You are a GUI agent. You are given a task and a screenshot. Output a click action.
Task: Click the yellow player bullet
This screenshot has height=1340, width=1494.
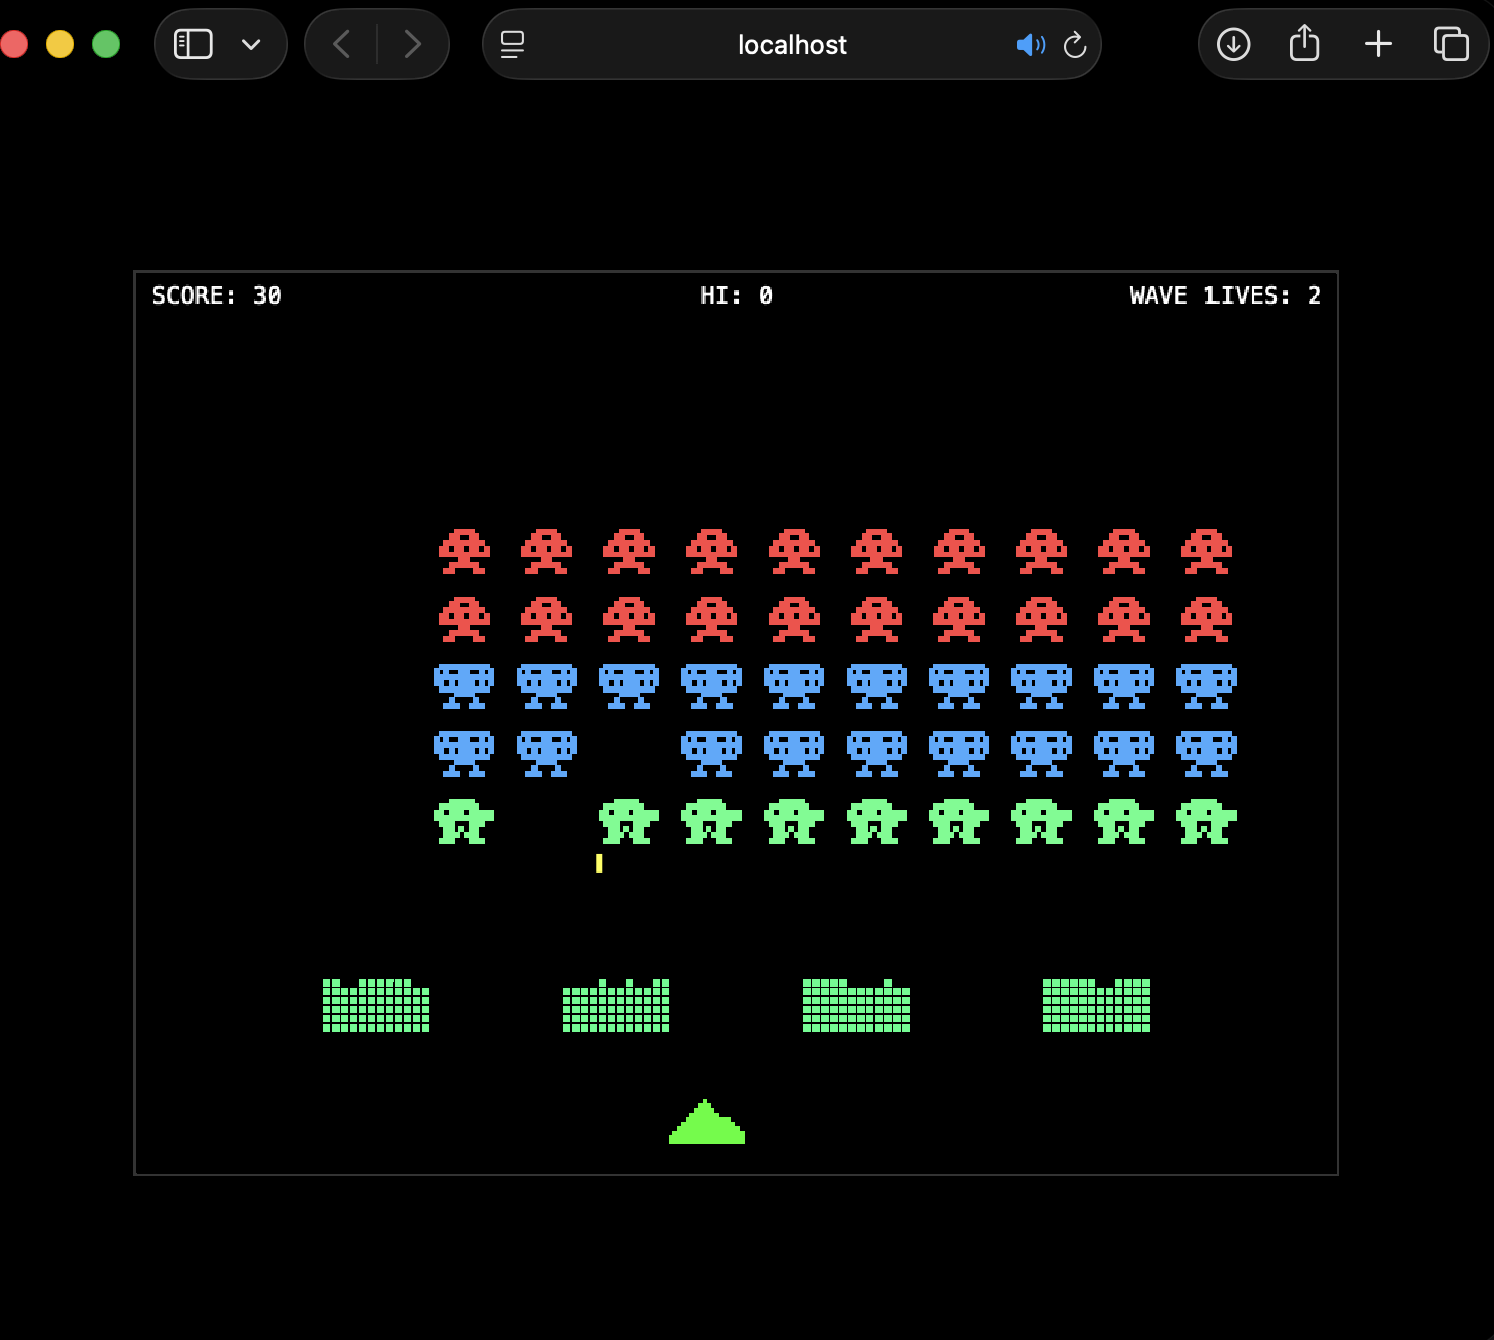tap(599, 863)
